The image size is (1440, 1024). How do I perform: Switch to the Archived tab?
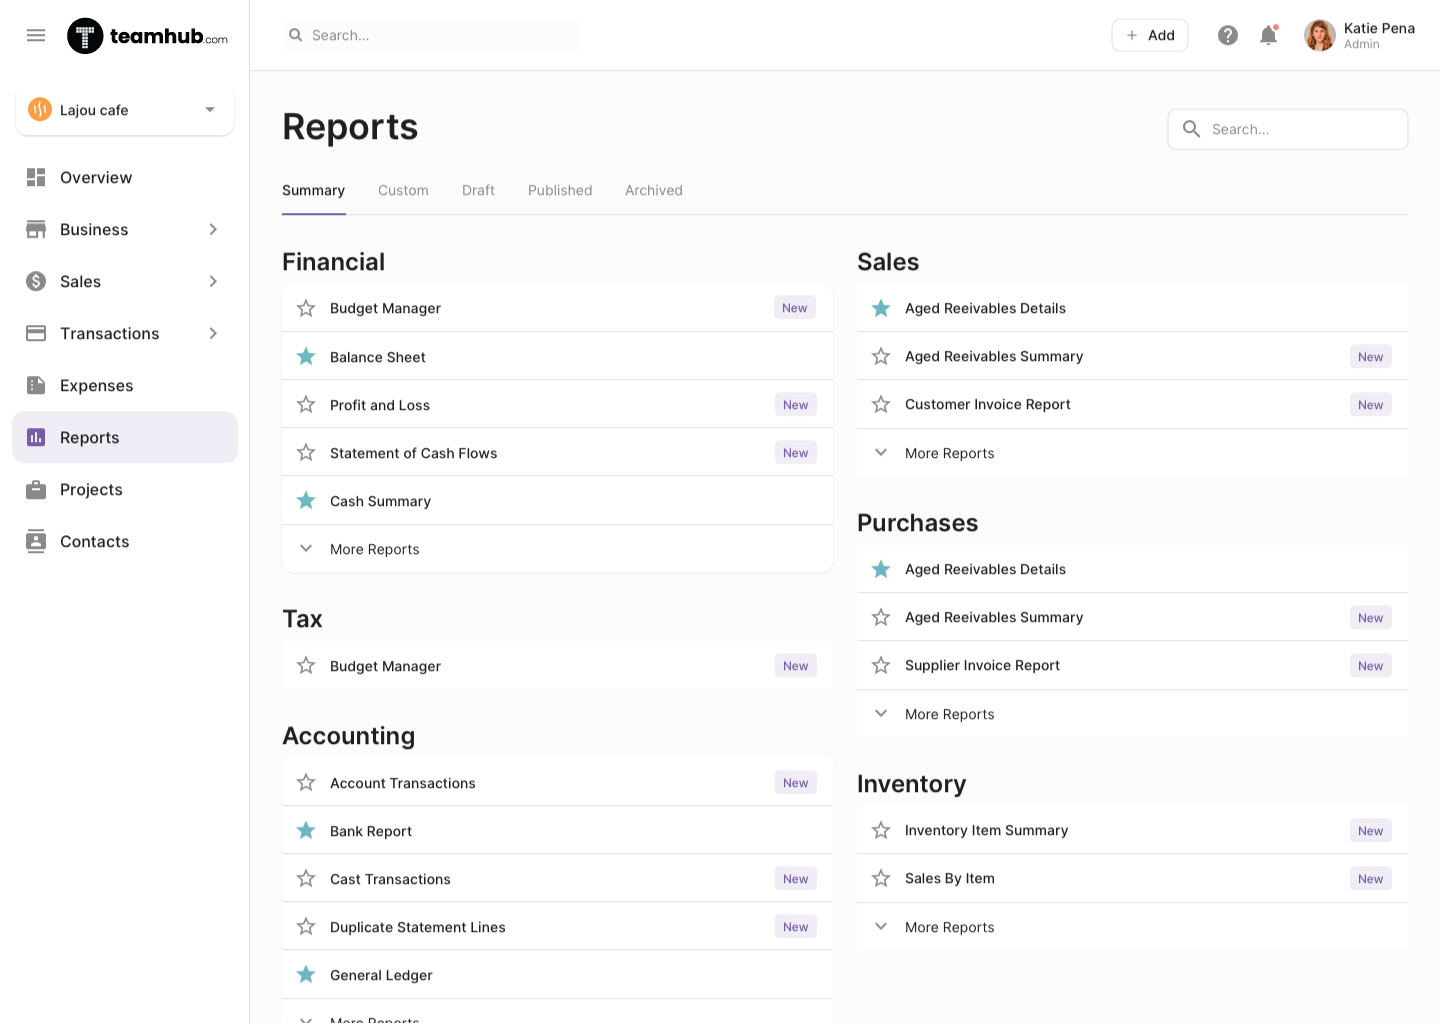coord(654,190)
